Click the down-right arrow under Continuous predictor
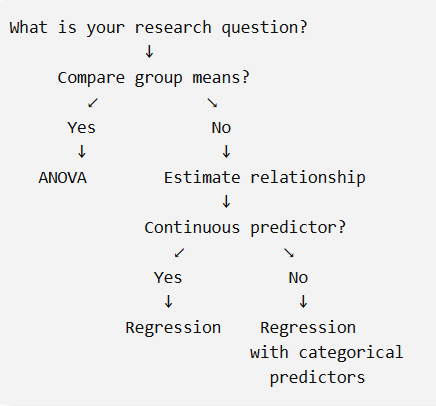This screenshot has width=436, height=406. pyautogui.click(x=289, y=253)
